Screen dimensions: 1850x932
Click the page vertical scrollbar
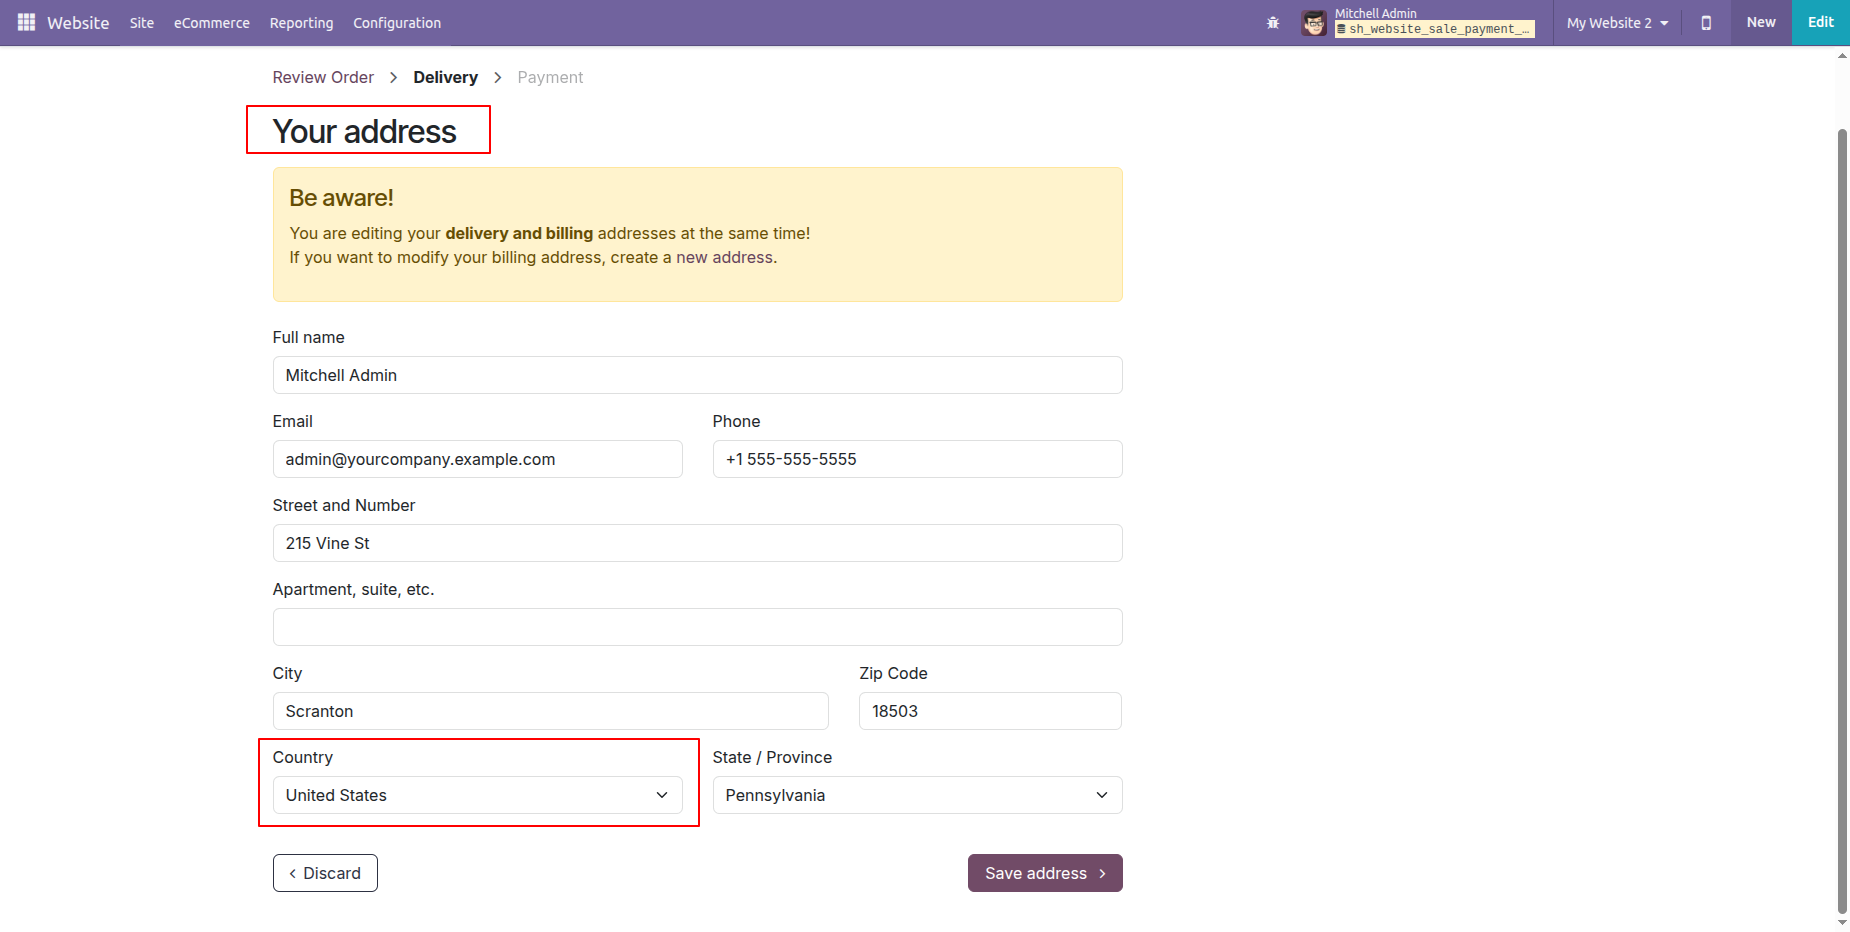coord(1842,520)
